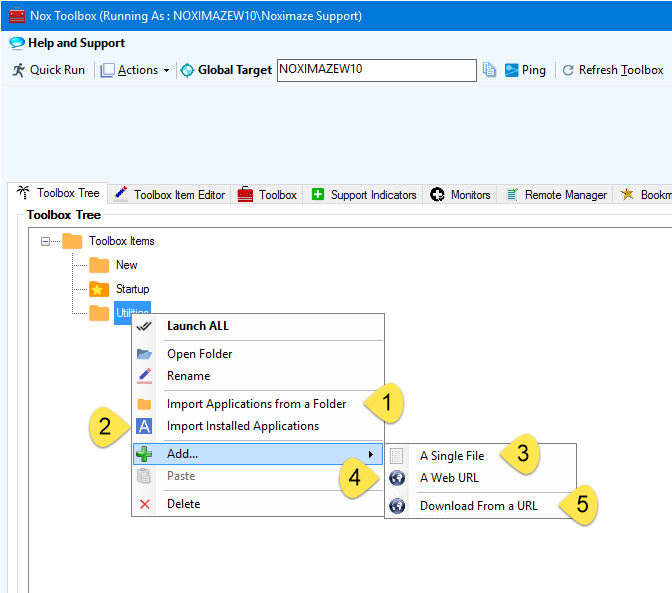Choose Import Installed Applications
This screenshot has width=672, height=593.
[258, 426]
